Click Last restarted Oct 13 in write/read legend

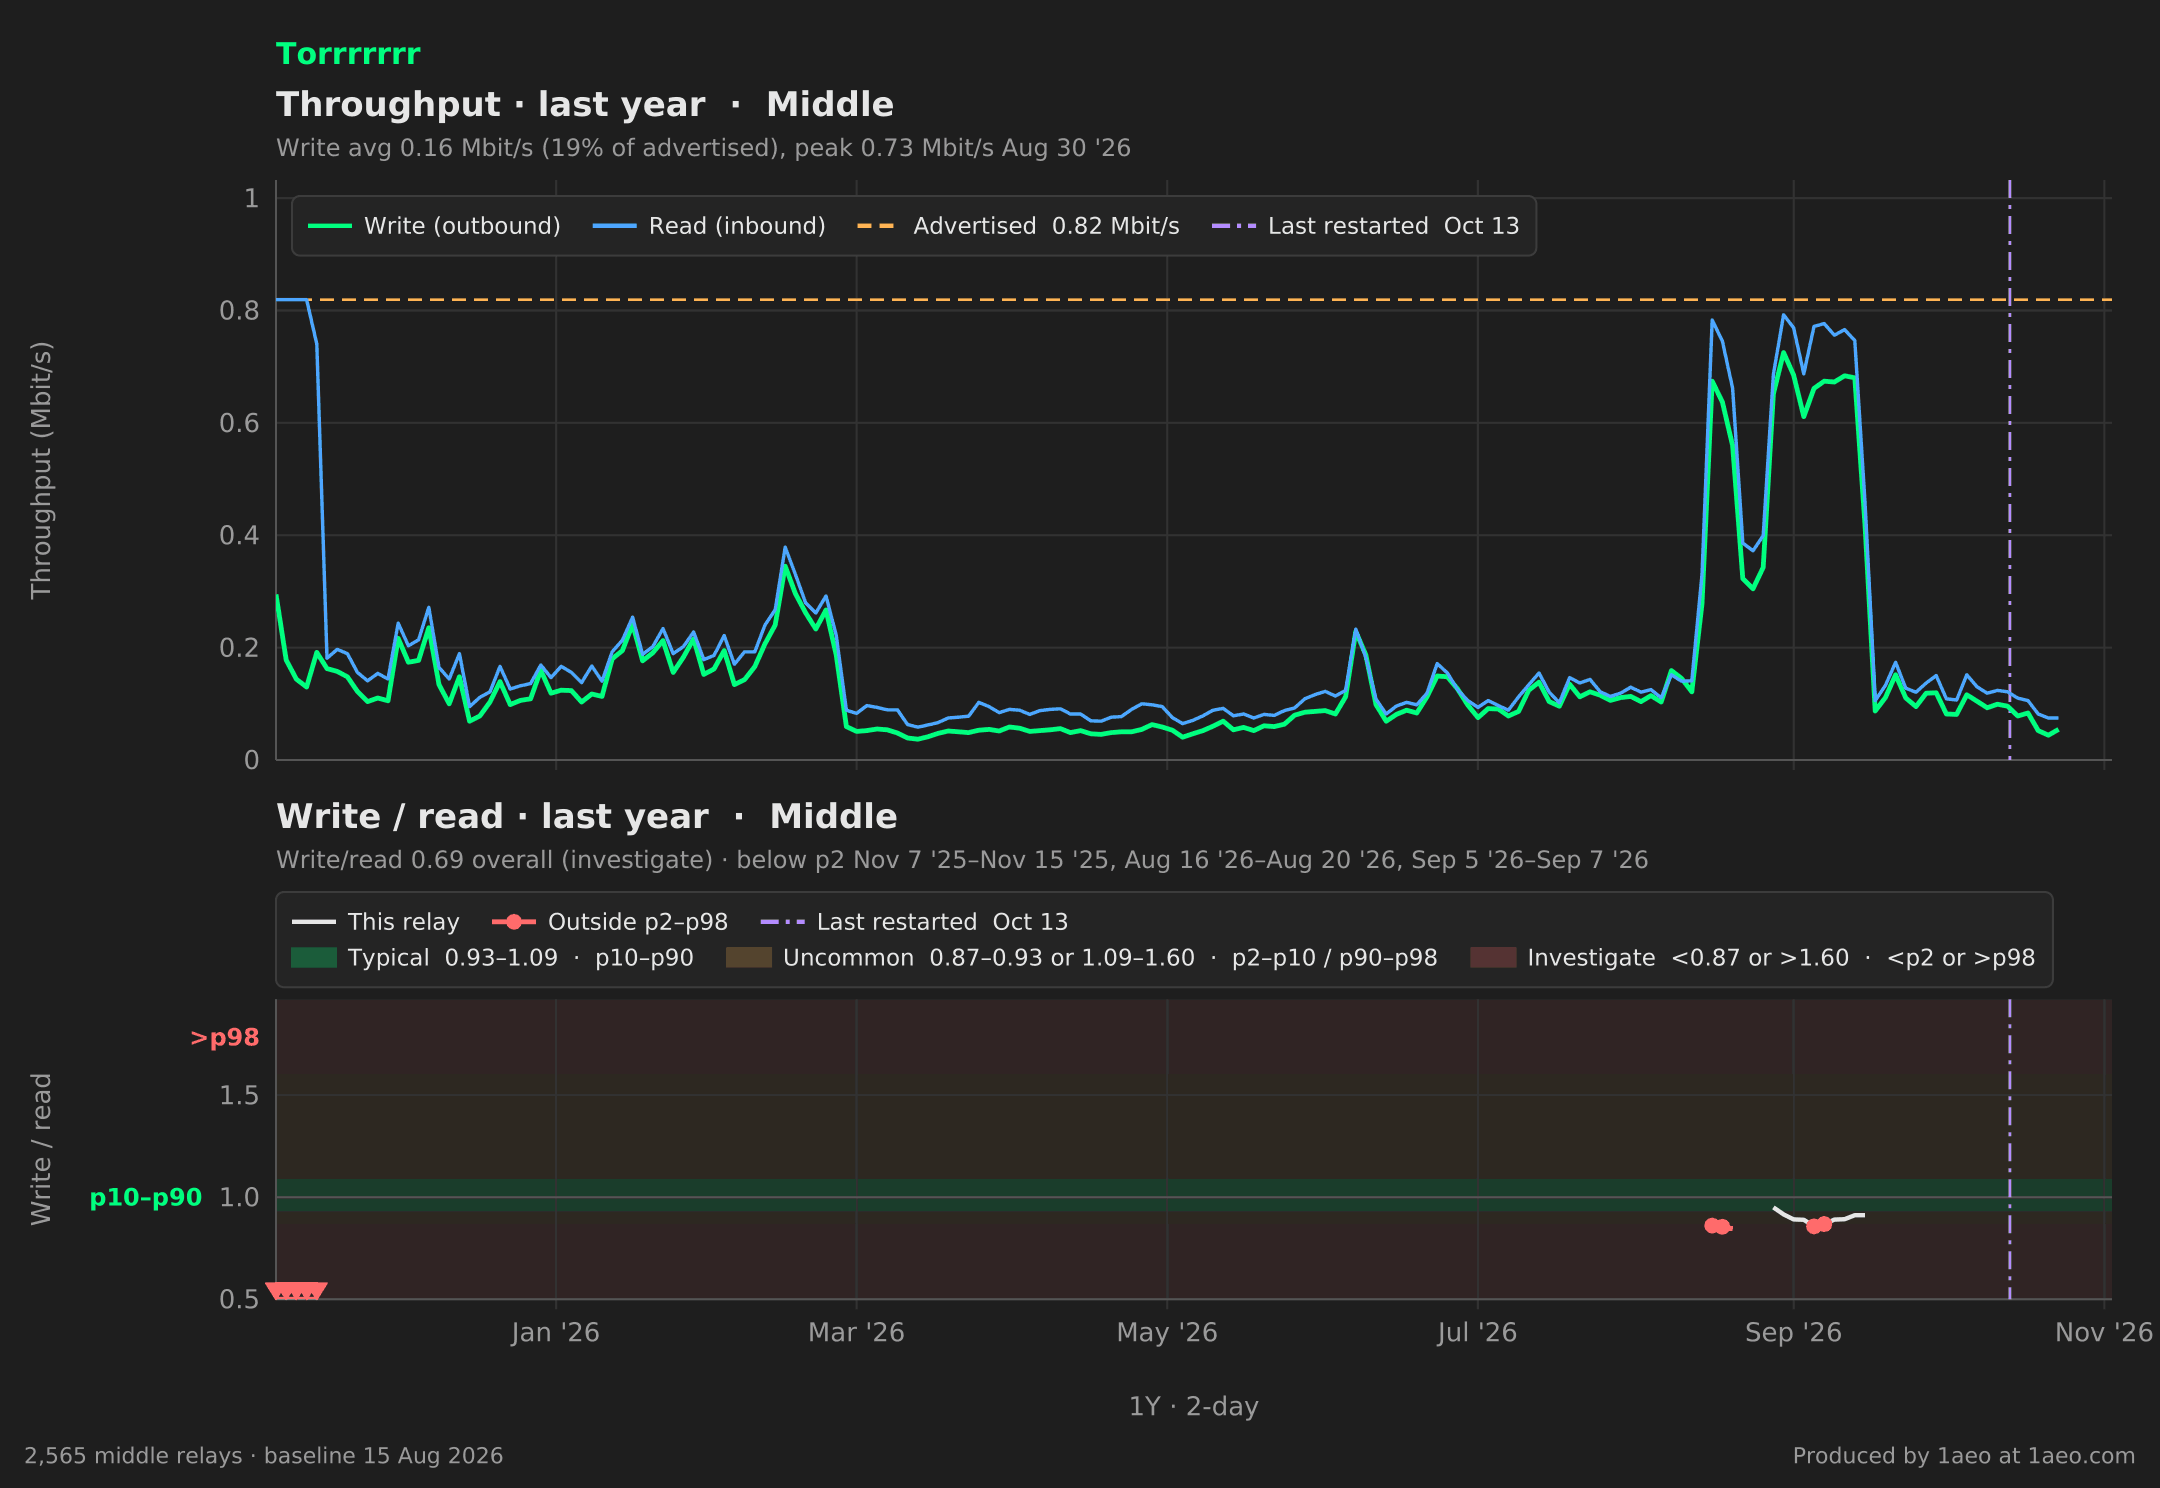pos(914,922)
